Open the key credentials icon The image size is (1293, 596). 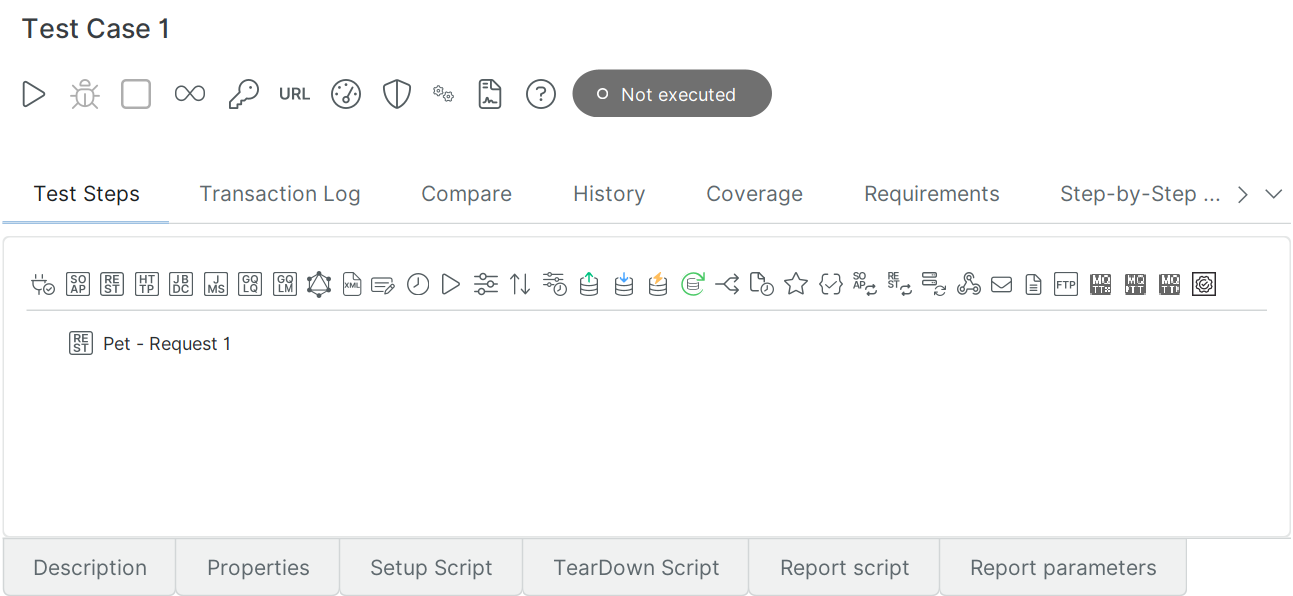tap(243, 94)
